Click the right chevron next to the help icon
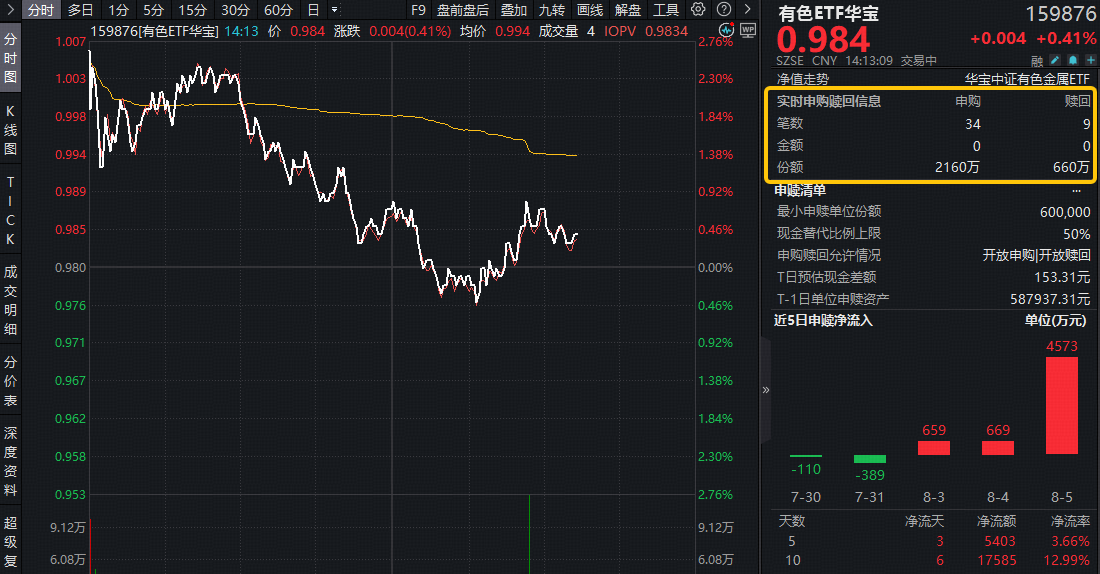The width and height of the screenshot is (1100, 574). (x=747, y=9)
